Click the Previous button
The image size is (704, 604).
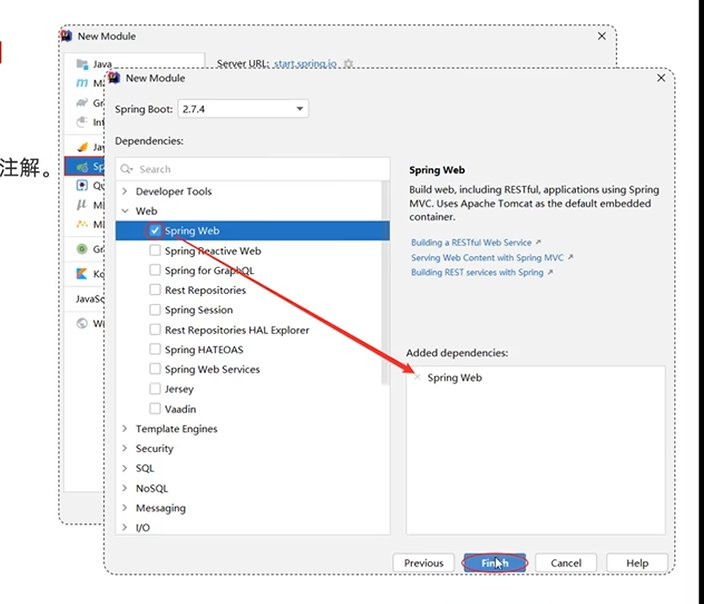423,563
